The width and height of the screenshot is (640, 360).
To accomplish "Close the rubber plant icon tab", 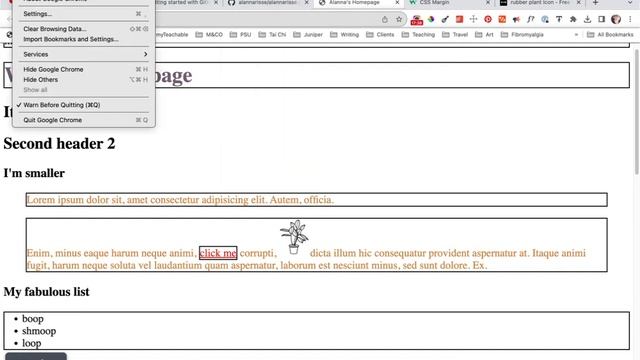I will coord(578,3).
